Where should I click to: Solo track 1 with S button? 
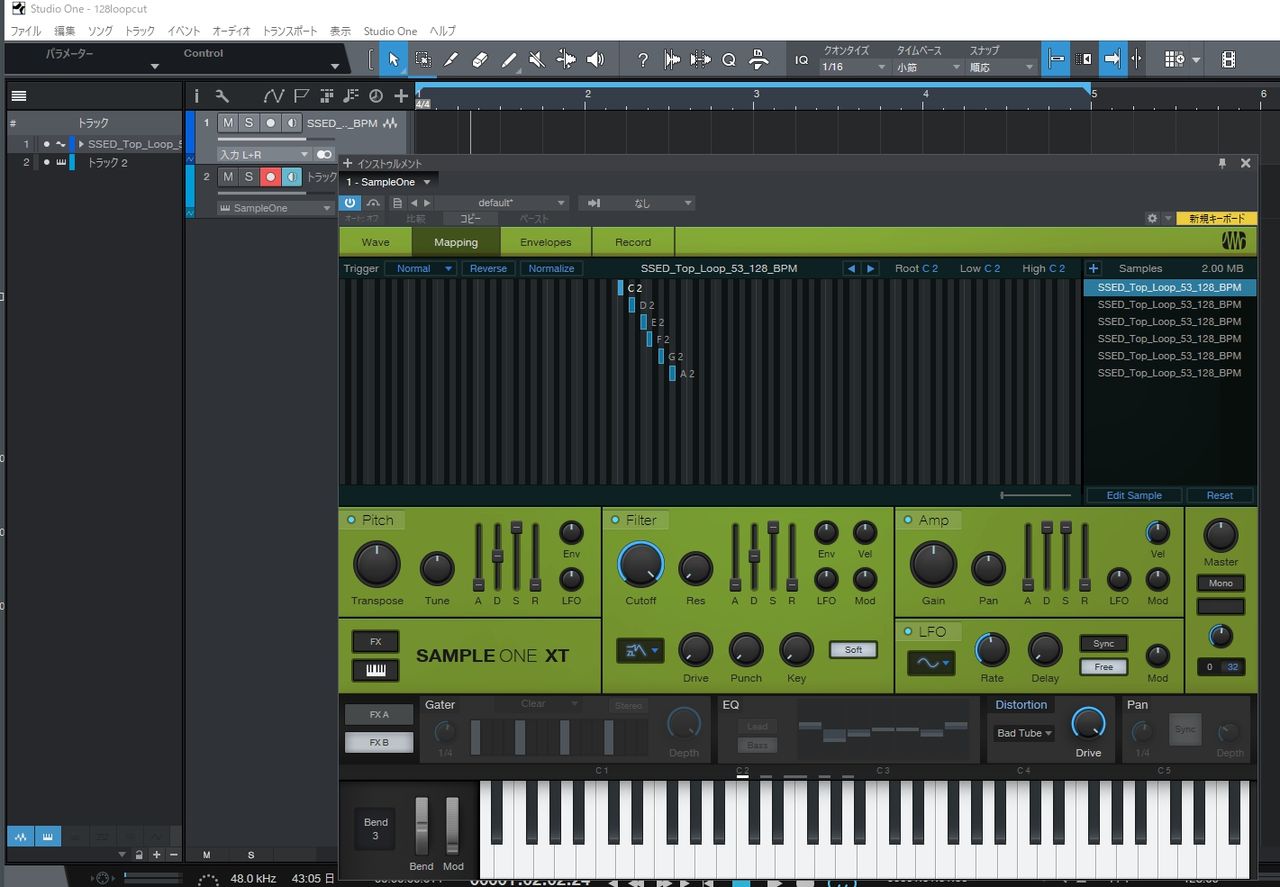[249, 123]
